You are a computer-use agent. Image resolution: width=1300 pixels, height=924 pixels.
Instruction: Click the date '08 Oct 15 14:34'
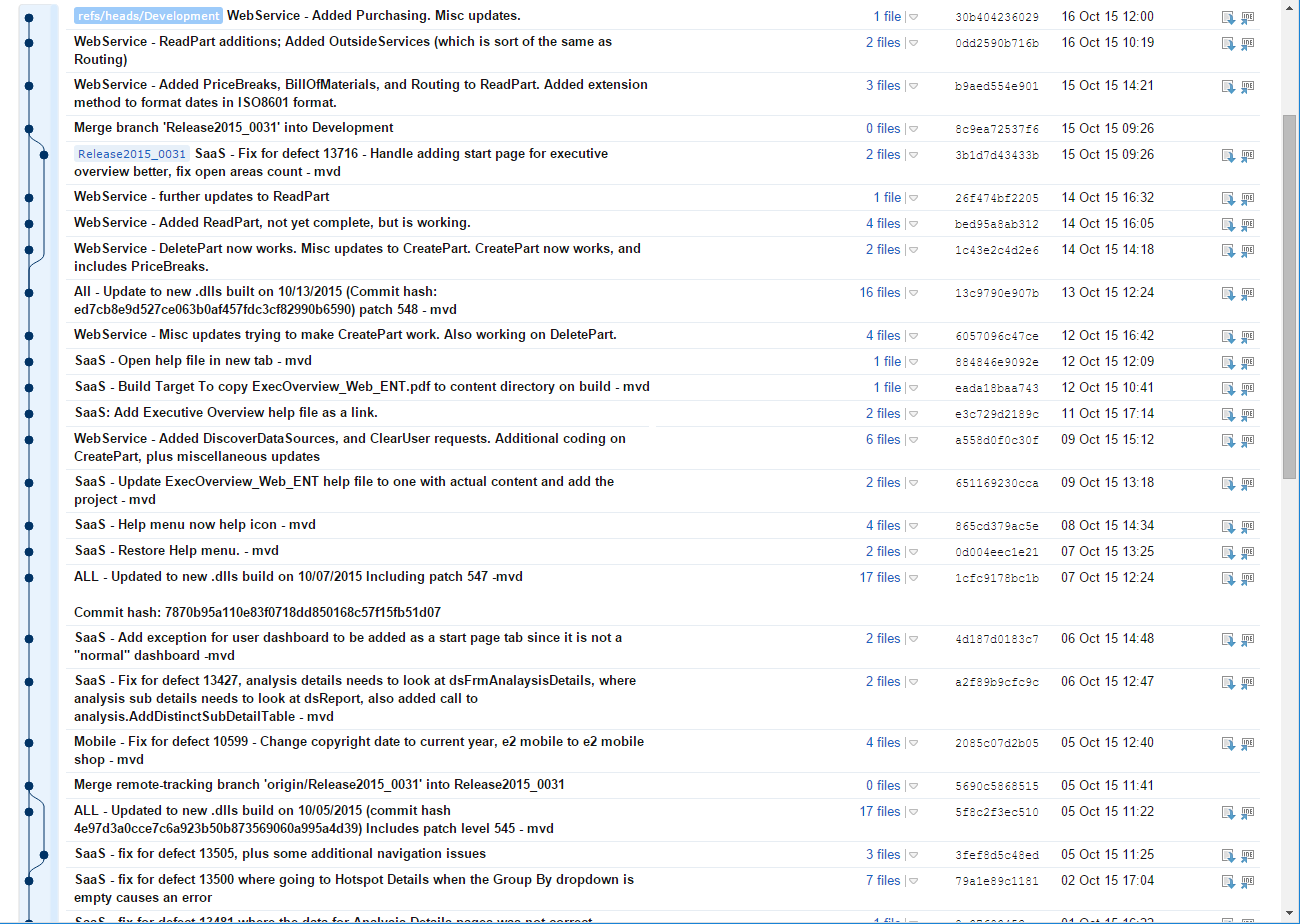1108,526
